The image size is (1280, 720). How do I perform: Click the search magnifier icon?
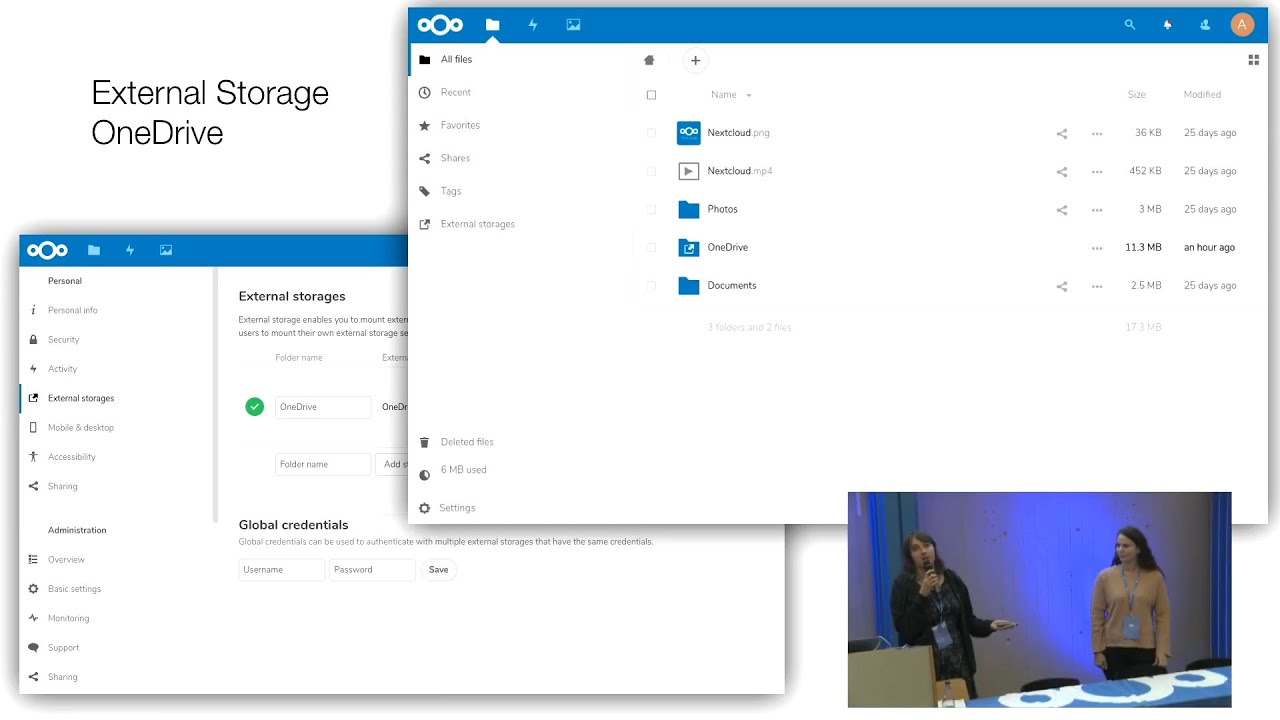[x=1130, y=25]
